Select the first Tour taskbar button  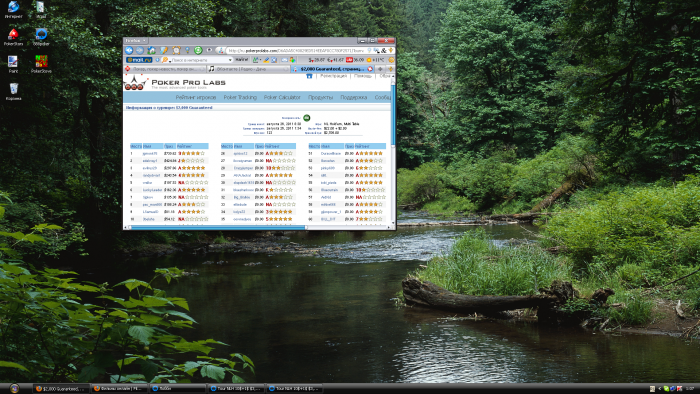(236, 389)
